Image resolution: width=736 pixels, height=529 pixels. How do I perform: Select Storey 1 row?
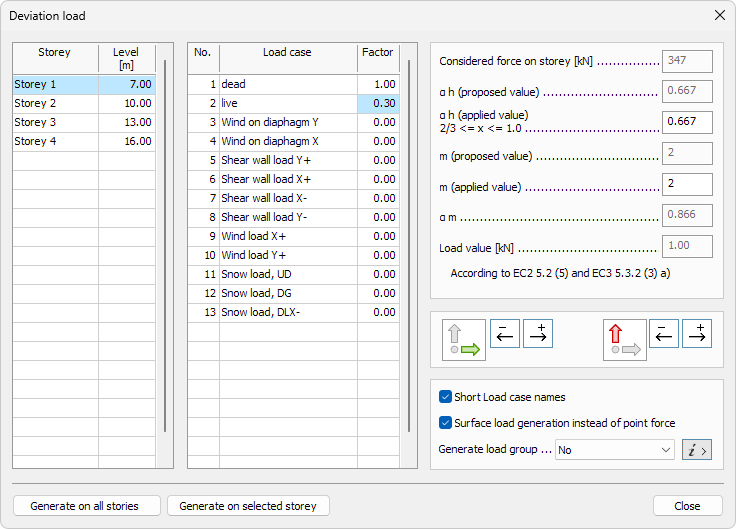[x=84, y=84]
